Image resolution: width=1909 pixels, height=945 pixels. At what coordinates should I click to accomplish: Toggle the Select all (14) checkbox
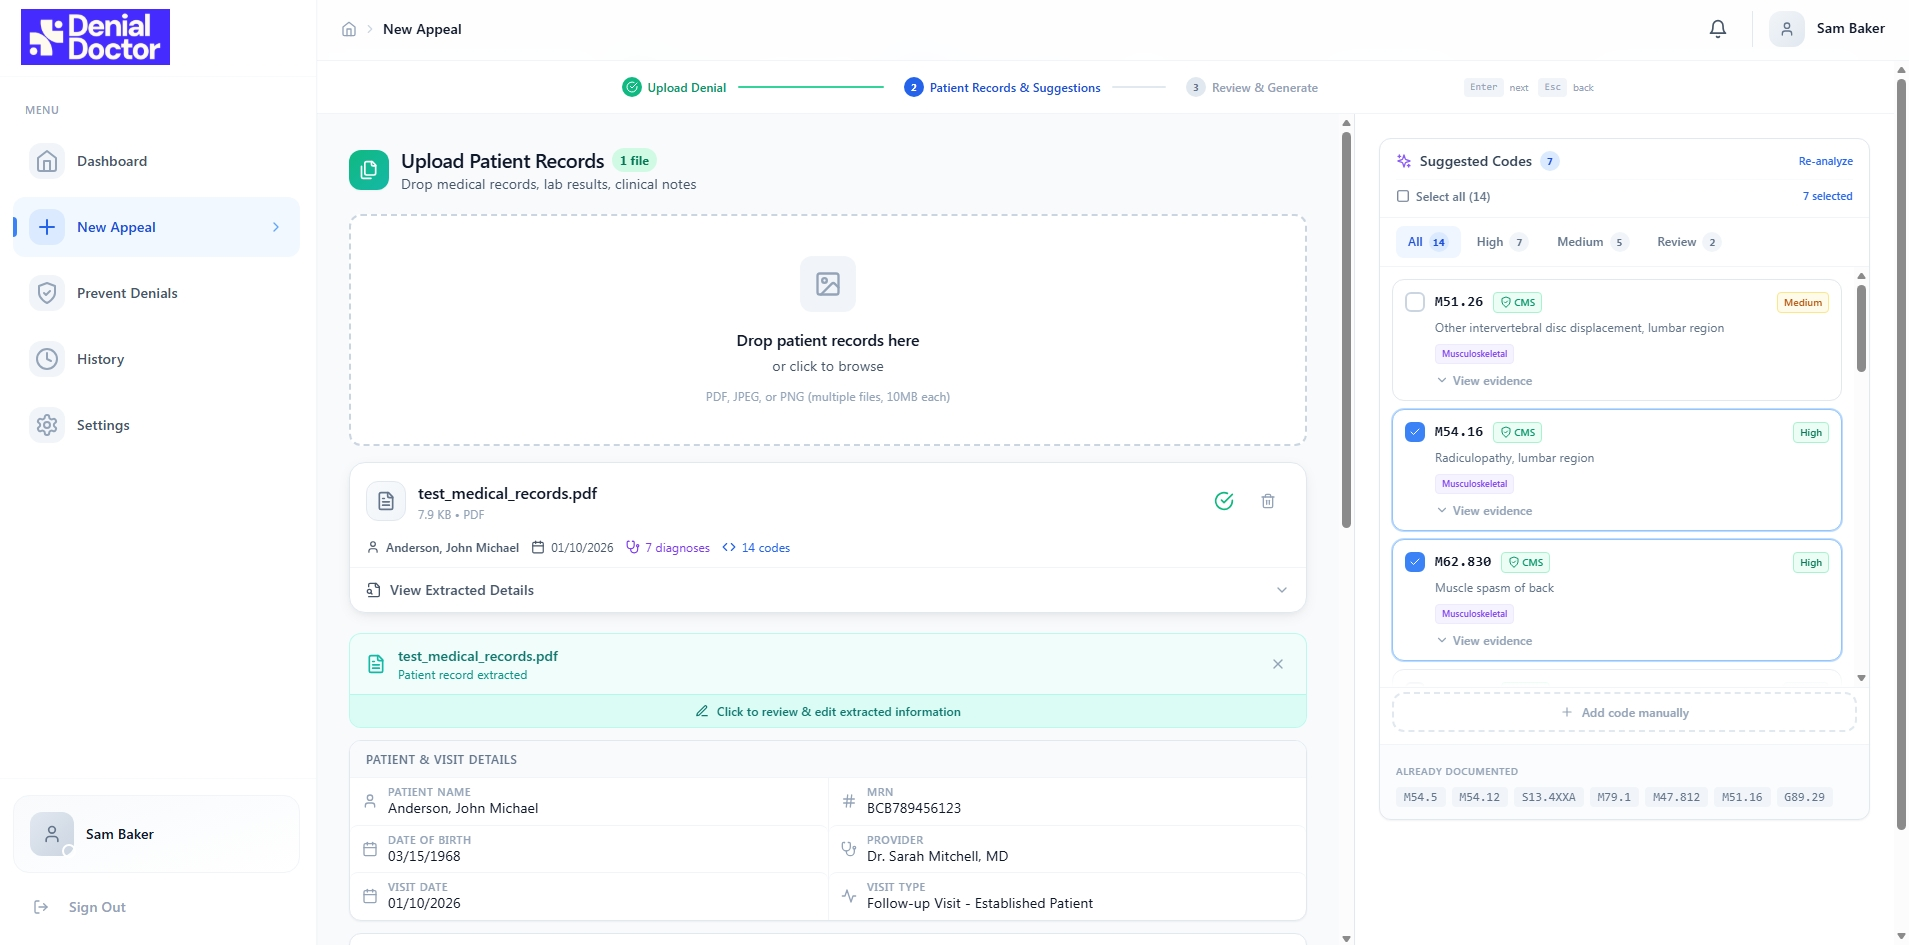click(x=1403, y=196)
